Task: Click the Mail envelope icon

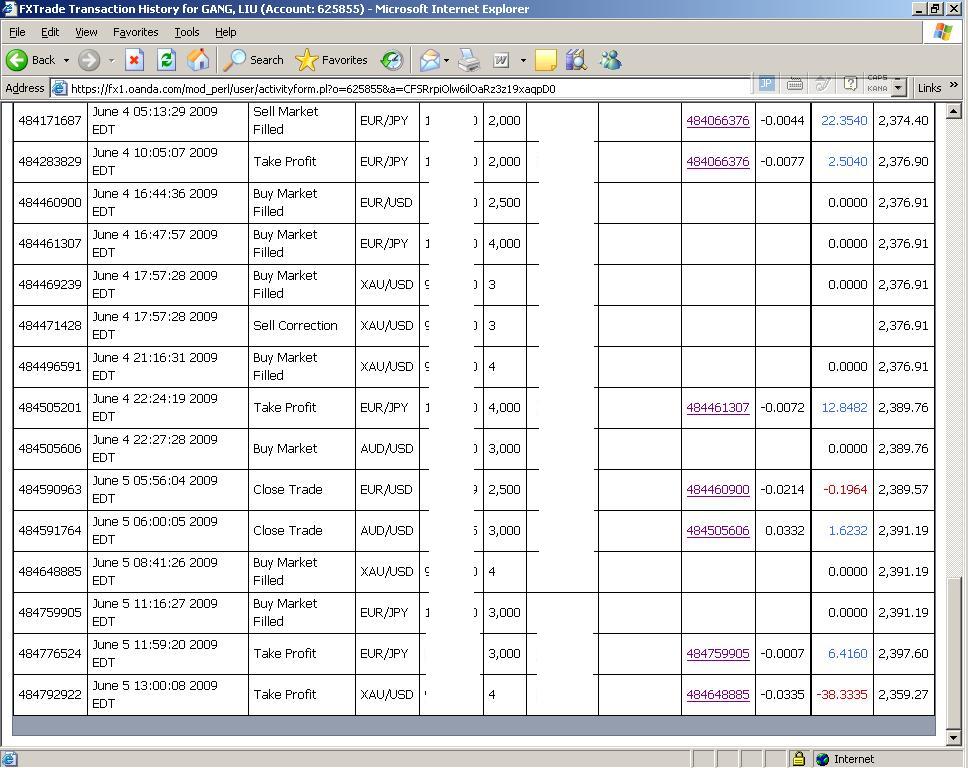Action: (x=430, y=61)
